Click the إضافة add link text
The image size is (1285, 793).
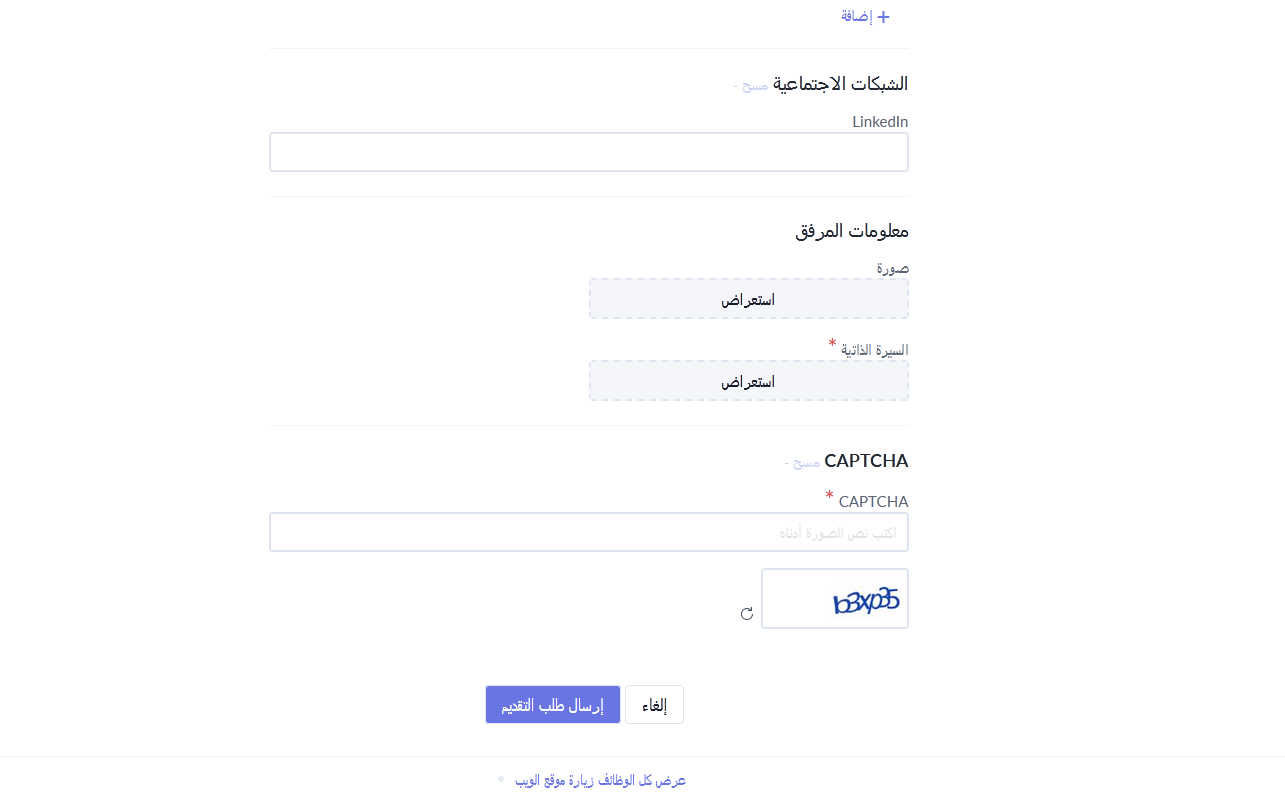coord(857,17)
